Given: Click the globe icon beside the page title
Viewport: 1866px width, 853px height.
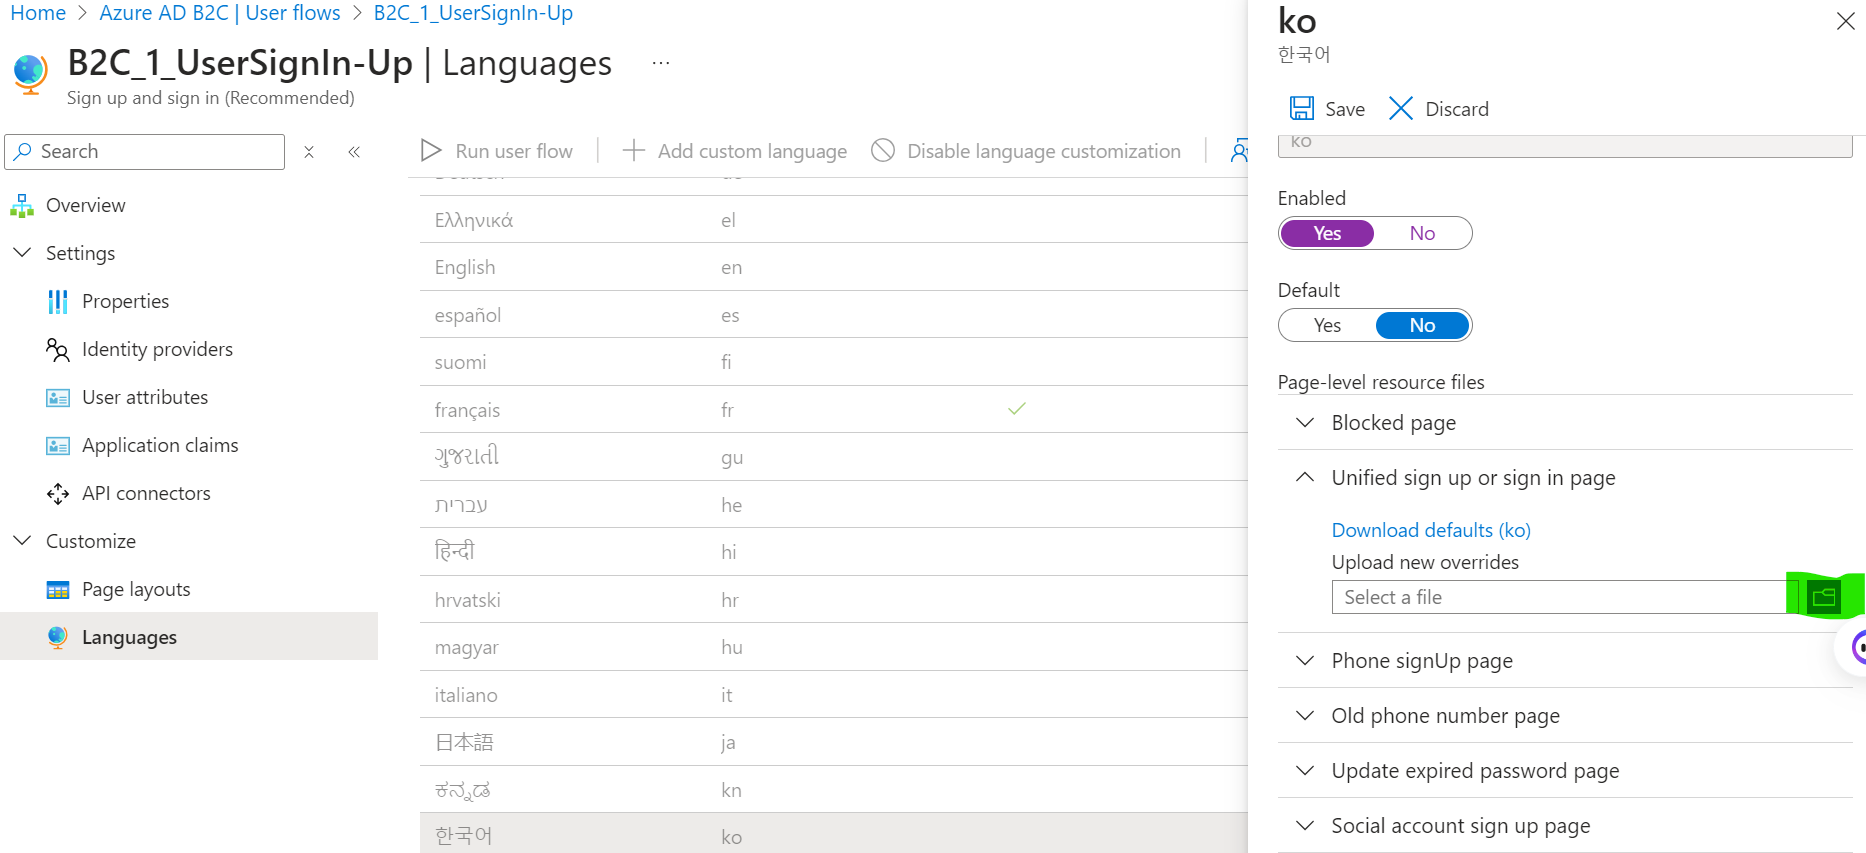Looking at the screenshot, I should (x=30, y=74).
